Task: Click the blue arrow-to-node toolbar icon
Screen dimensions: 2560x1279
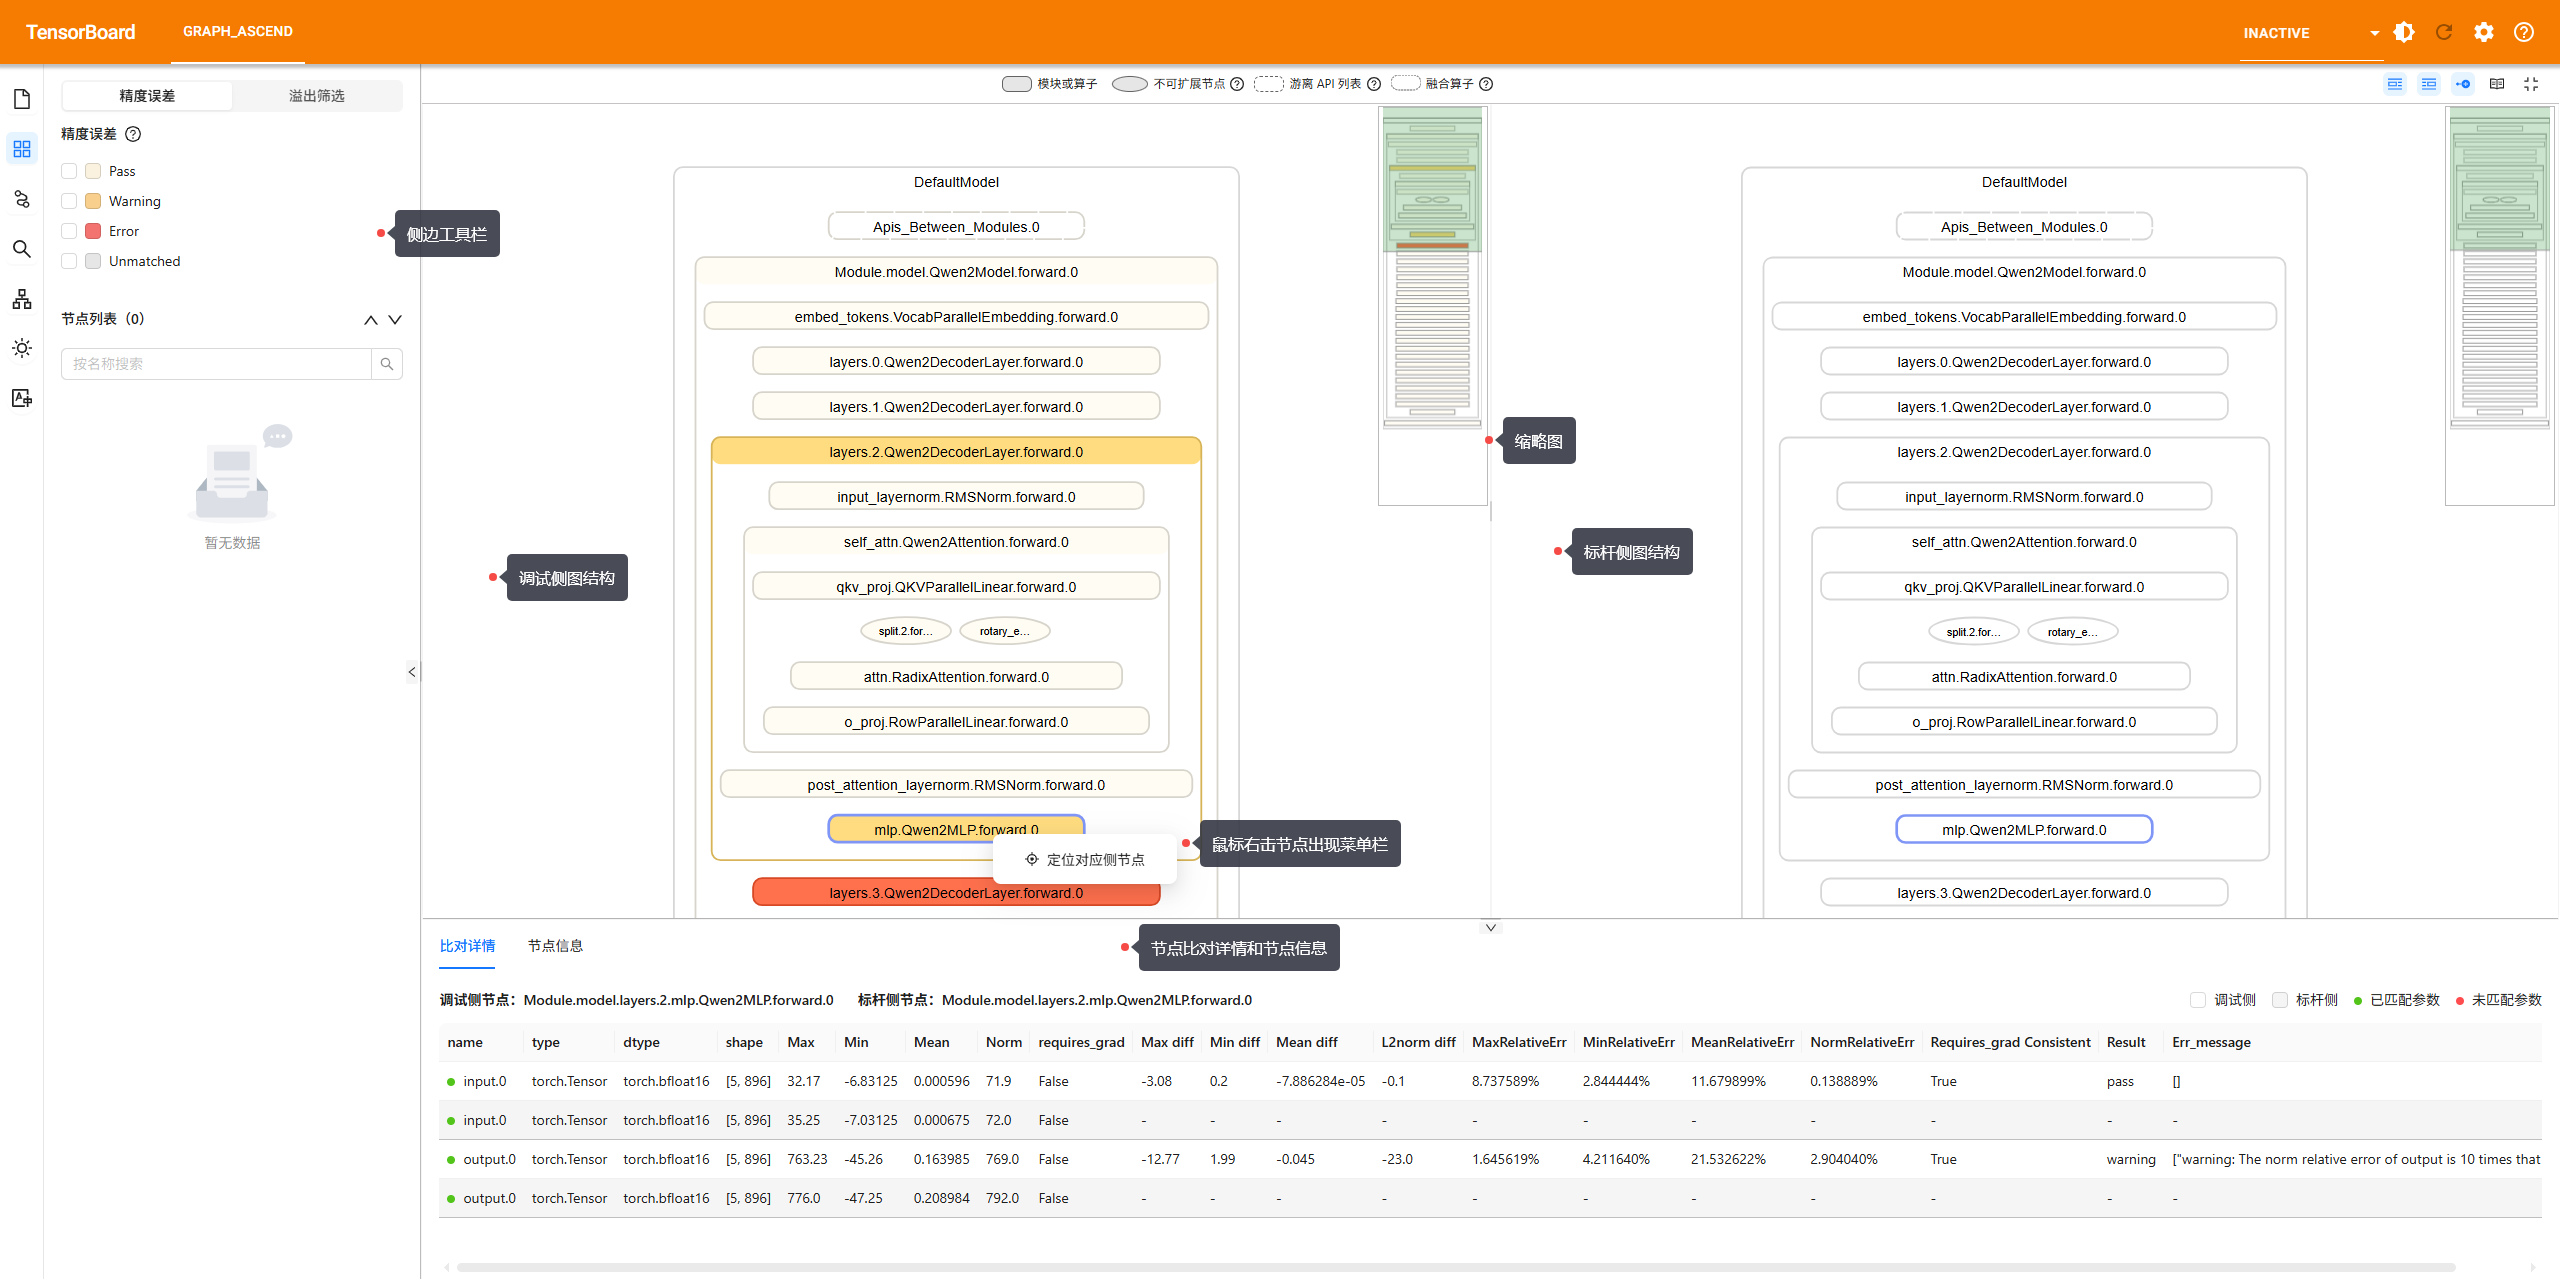Action: (x=2463, y=84)
